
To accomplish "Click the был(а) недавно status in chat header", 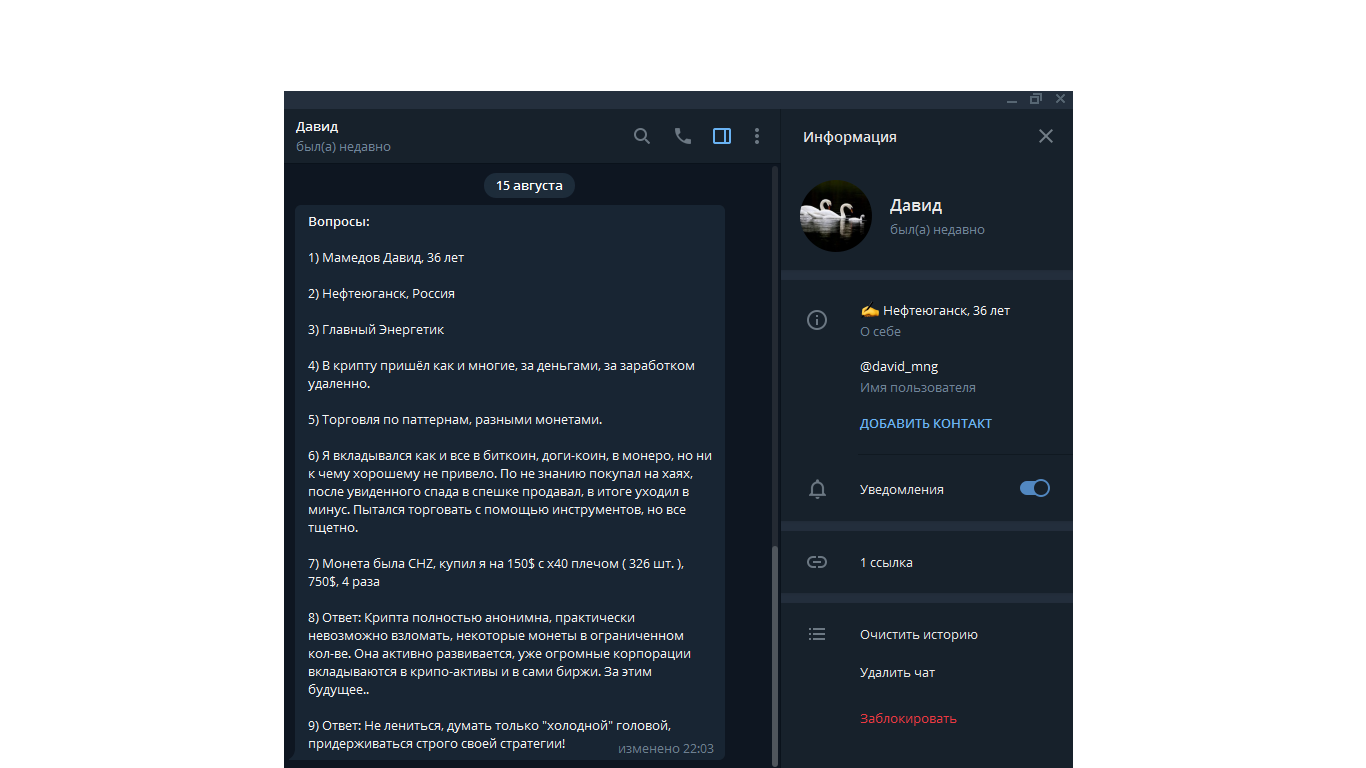I will [x=343, y=147].
